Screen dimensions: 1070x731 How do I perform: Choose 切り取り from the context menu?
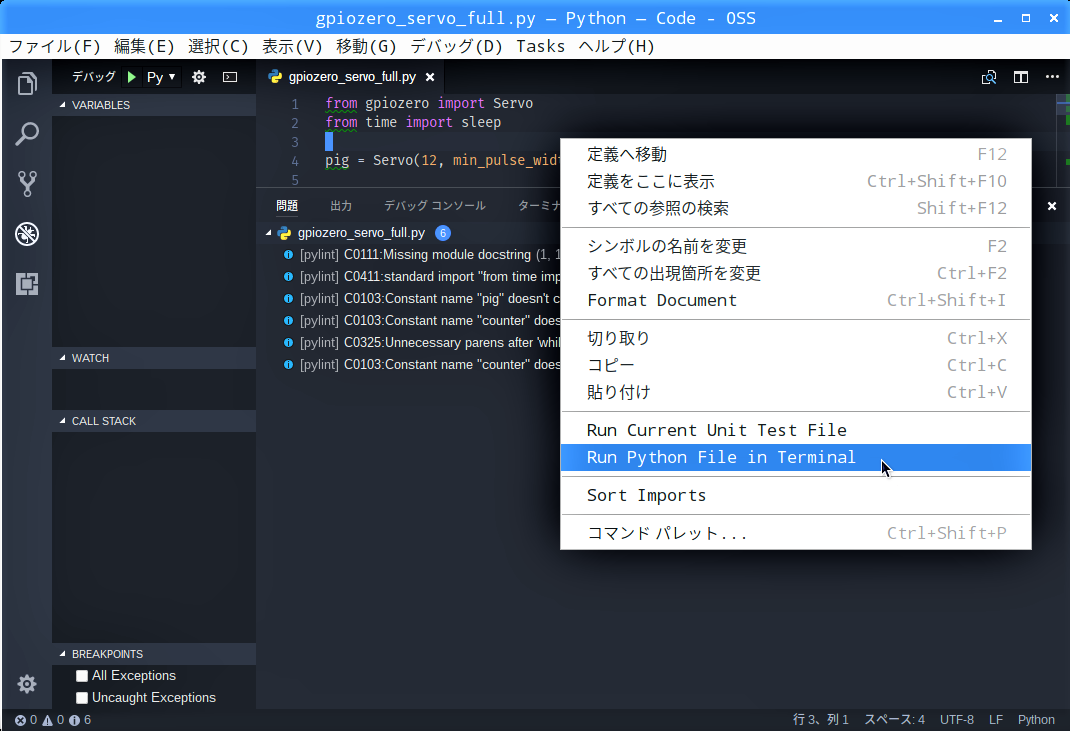pos(796,339)
